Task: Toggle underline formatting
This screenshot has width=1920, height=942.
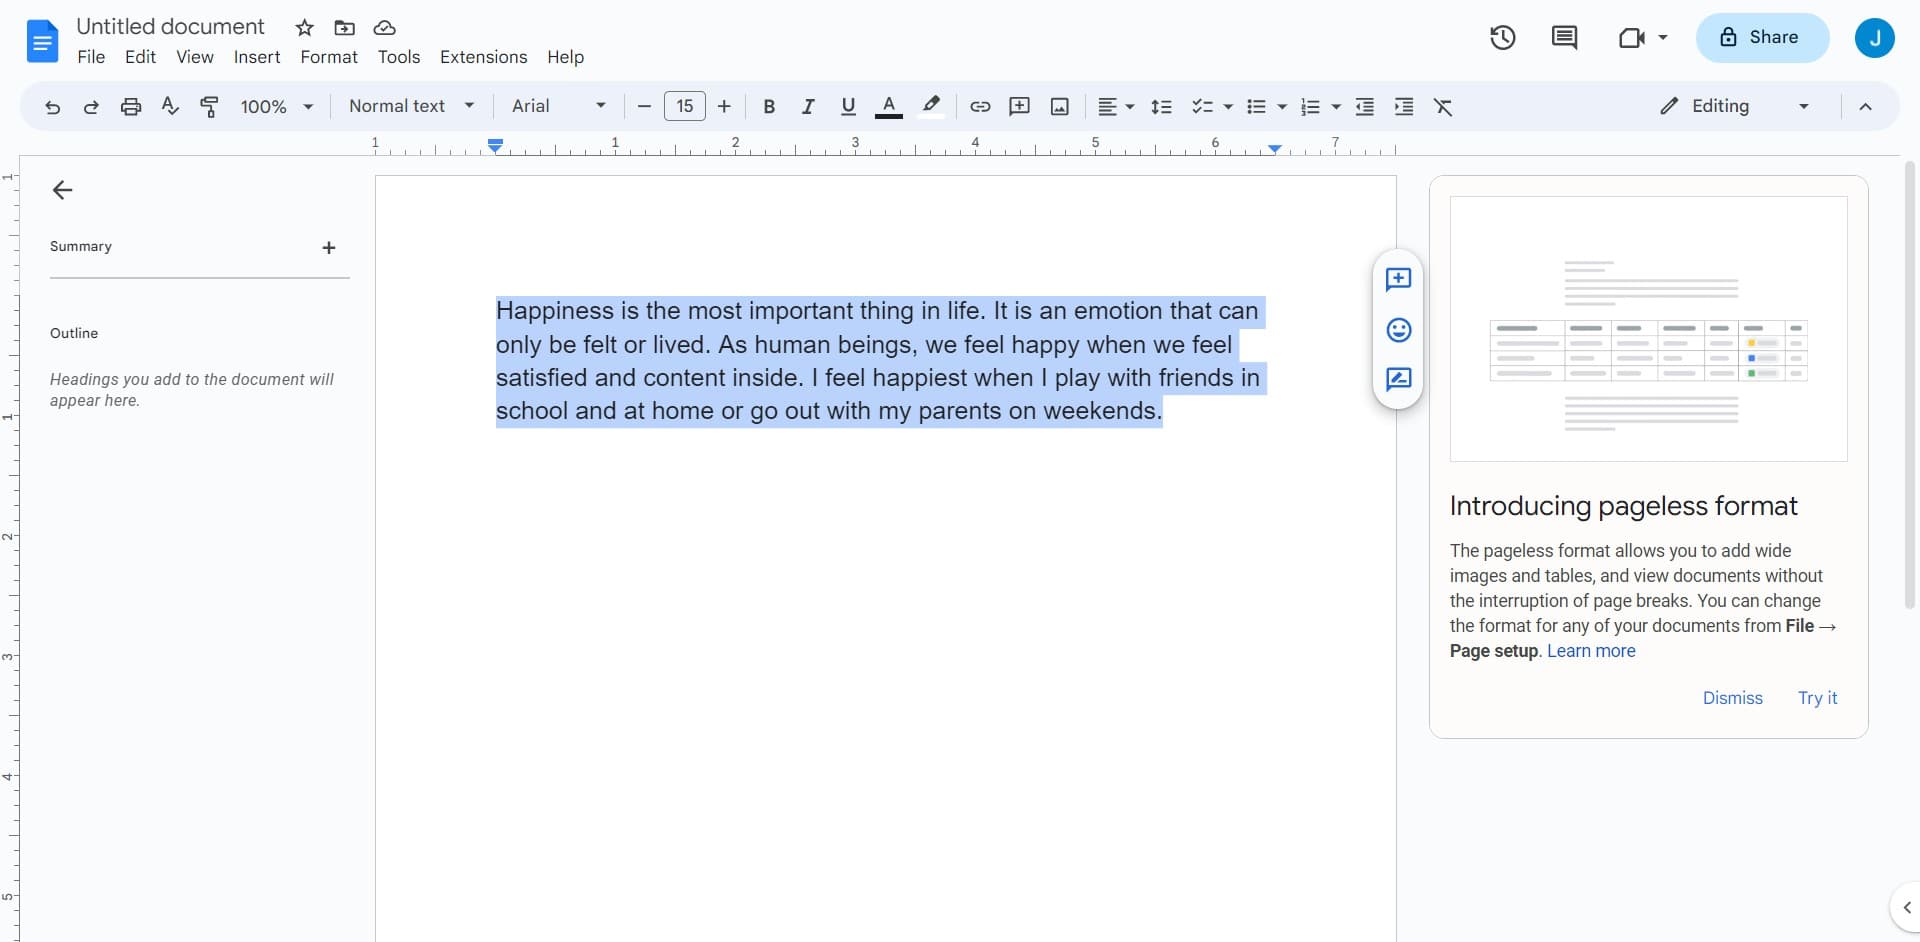Action: click(847, 106)
